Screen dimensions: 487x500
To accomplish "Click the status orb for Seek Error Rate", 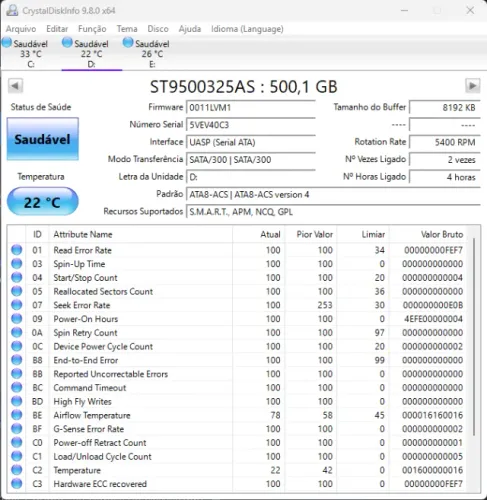I will pyautogui.click(x=17, y=305).
